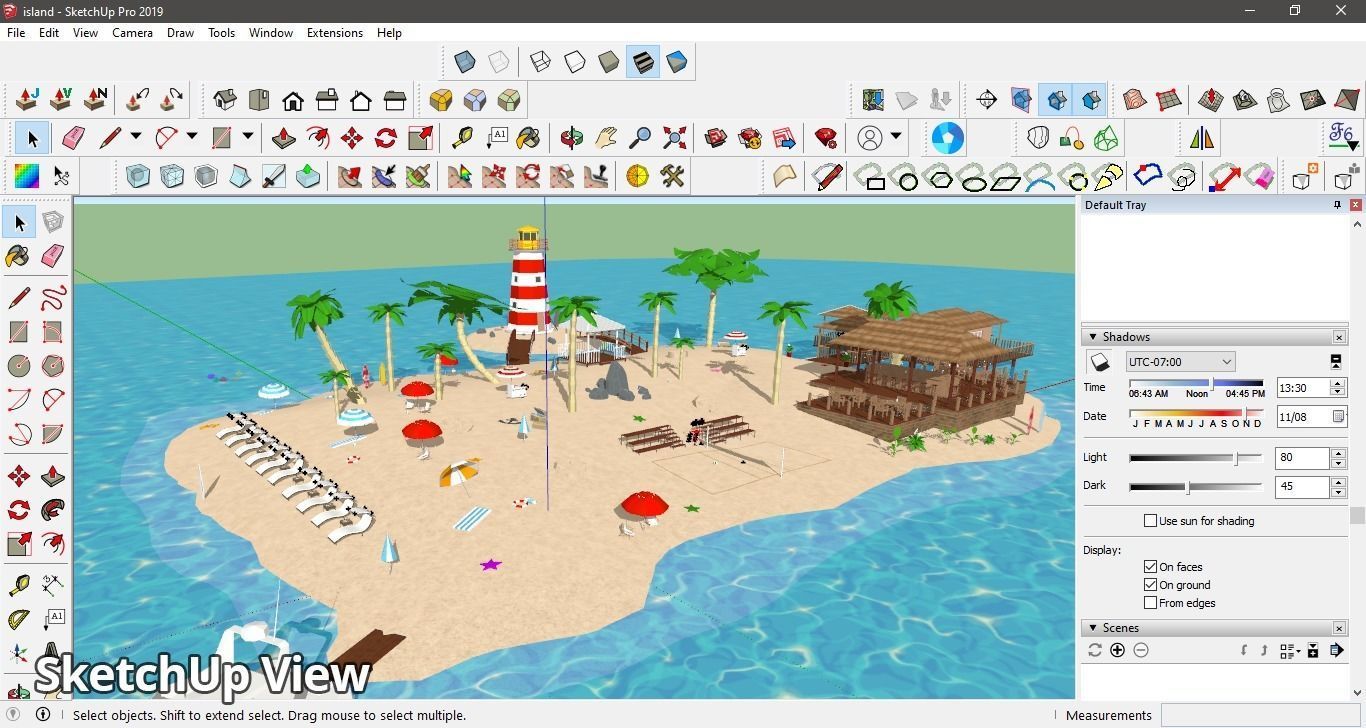
Task: Open the Extensions menu
Action: coord(334,33)
